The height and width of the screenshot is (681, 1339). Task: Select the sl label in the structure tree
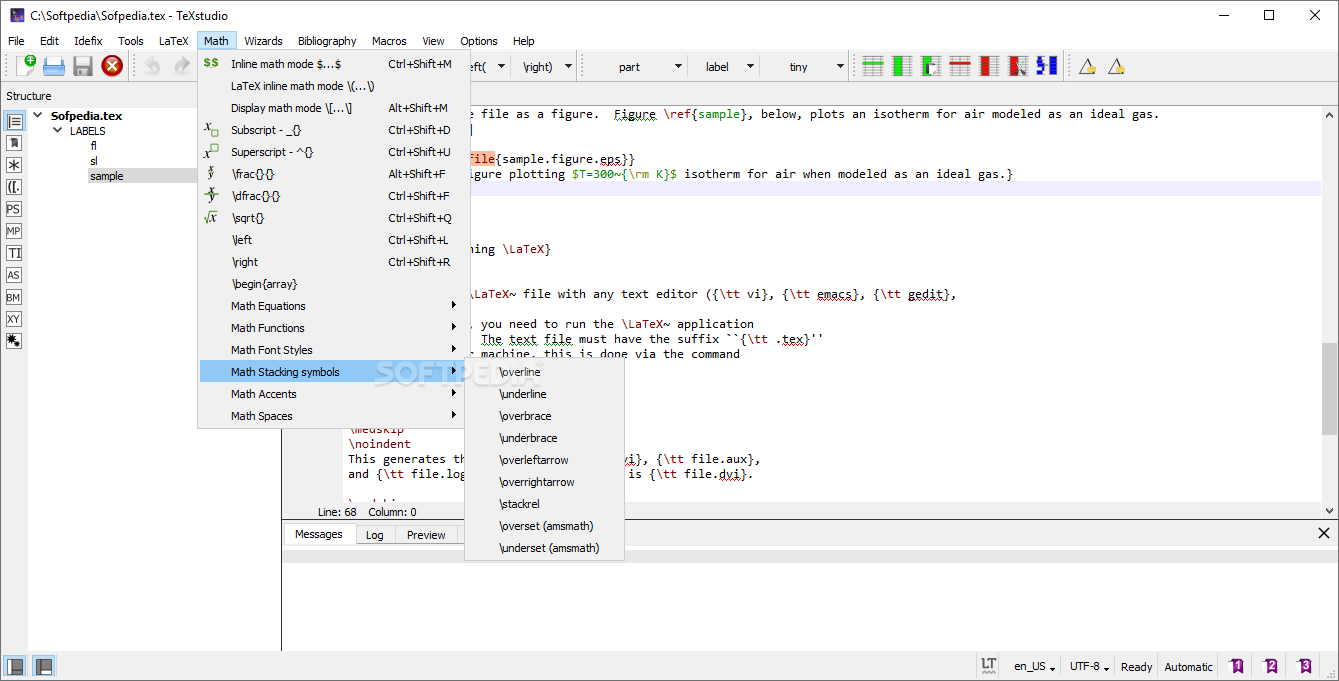coord(94,161)
